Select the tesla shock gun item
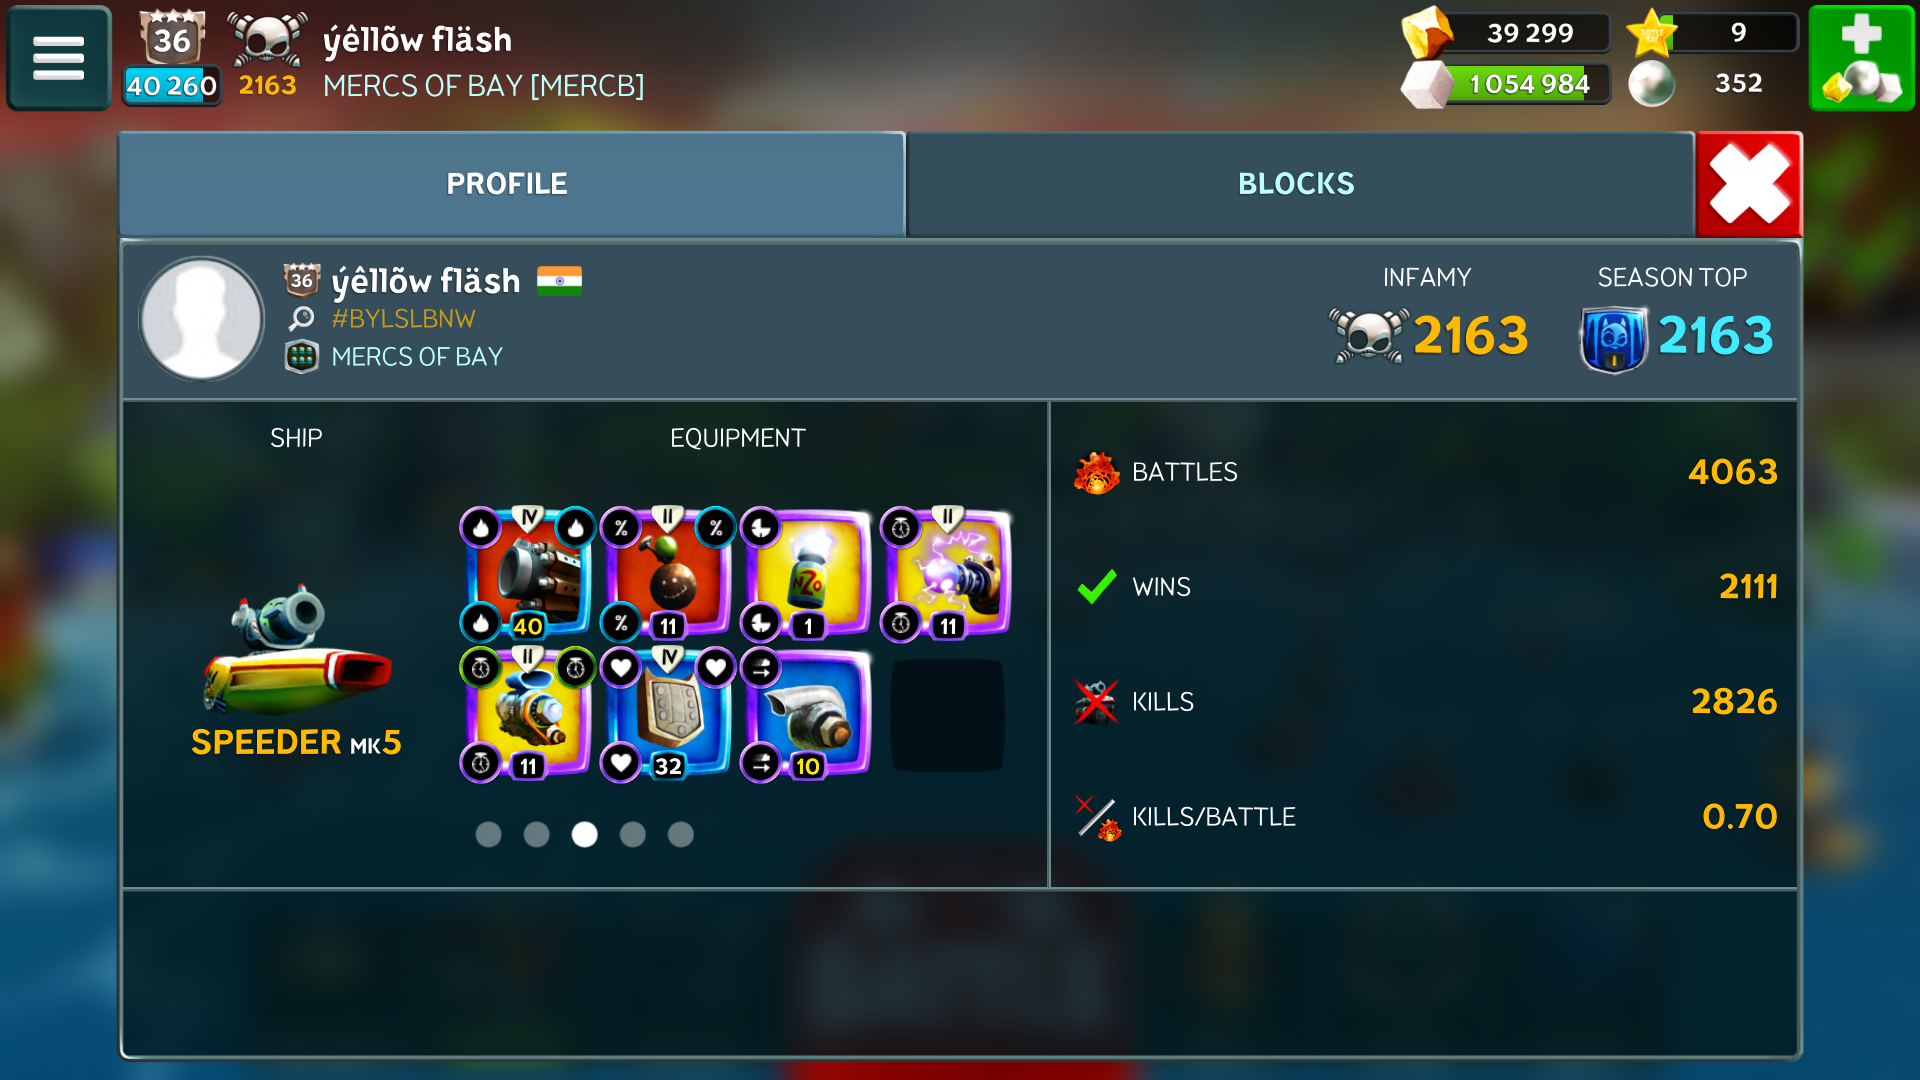This screenshot has height=1080, width=1920. [x=948, y=574]
